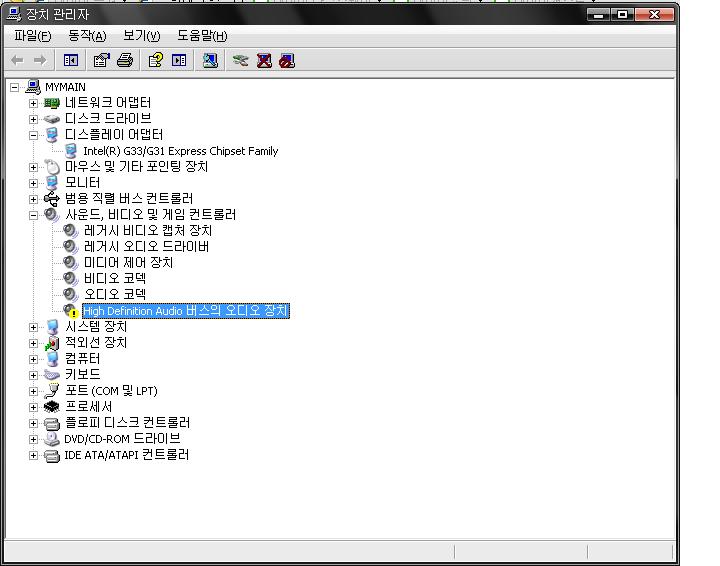Click the red X Uninstall device icon

click(x=264, y=60)
